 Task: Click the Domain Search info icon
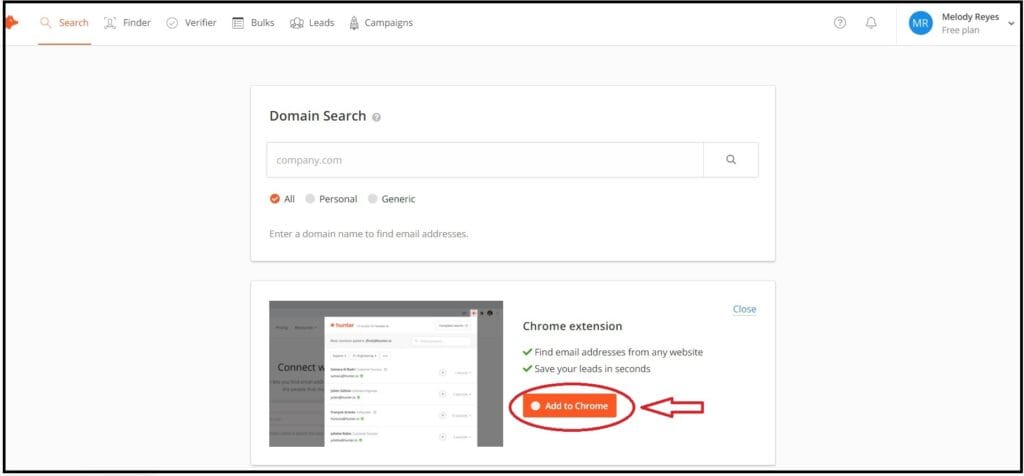pos(376,118)
